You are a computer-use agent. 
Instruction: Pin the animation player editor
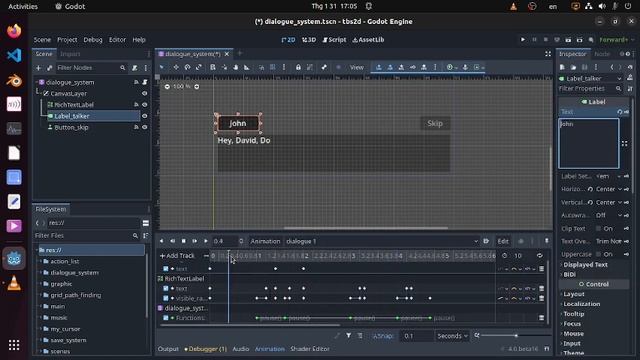coord(547,241)
